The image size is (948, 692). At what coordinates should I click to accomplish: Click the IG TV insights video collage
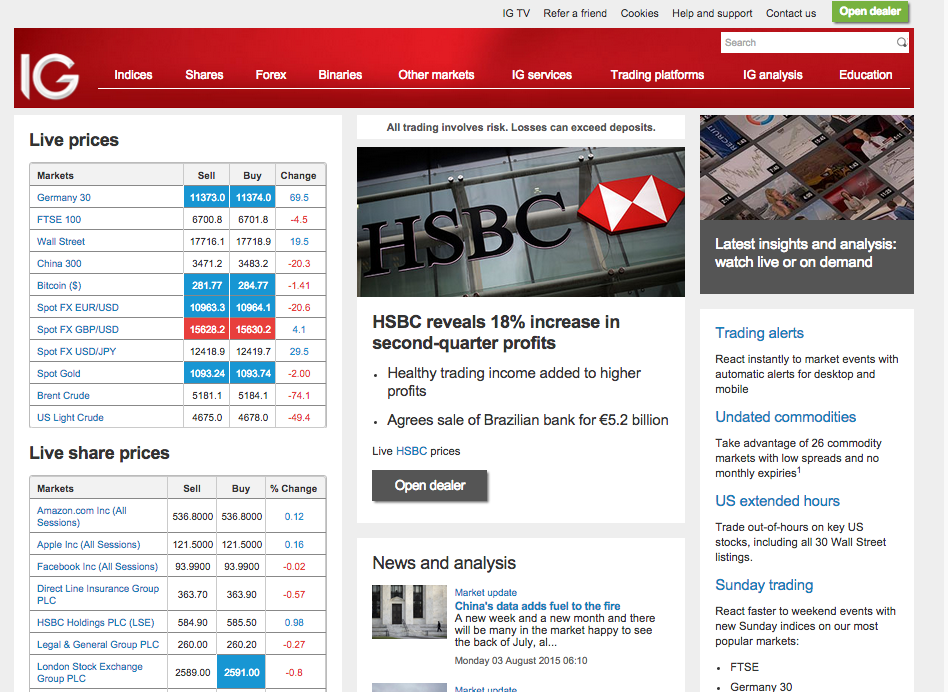pos(807,167)
